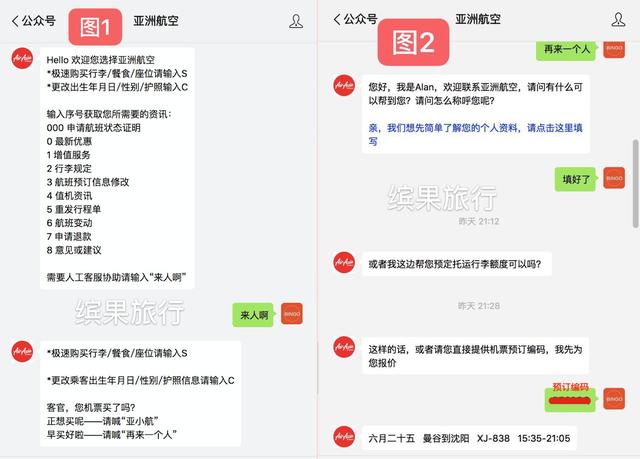Tap AirAsia avatar beside 客官，您机票买了吗 message
The image size is (640, 459).
22,351
